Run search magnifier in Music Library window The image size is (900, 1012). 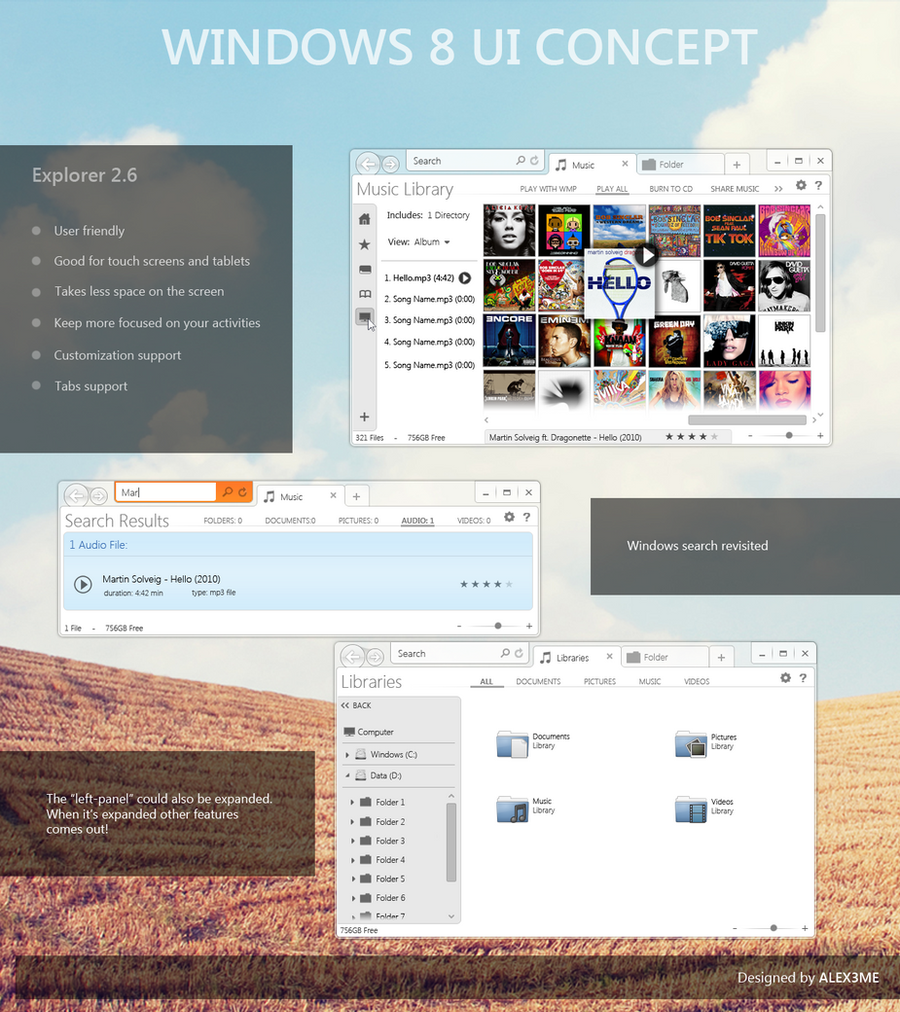pos(520,161)
